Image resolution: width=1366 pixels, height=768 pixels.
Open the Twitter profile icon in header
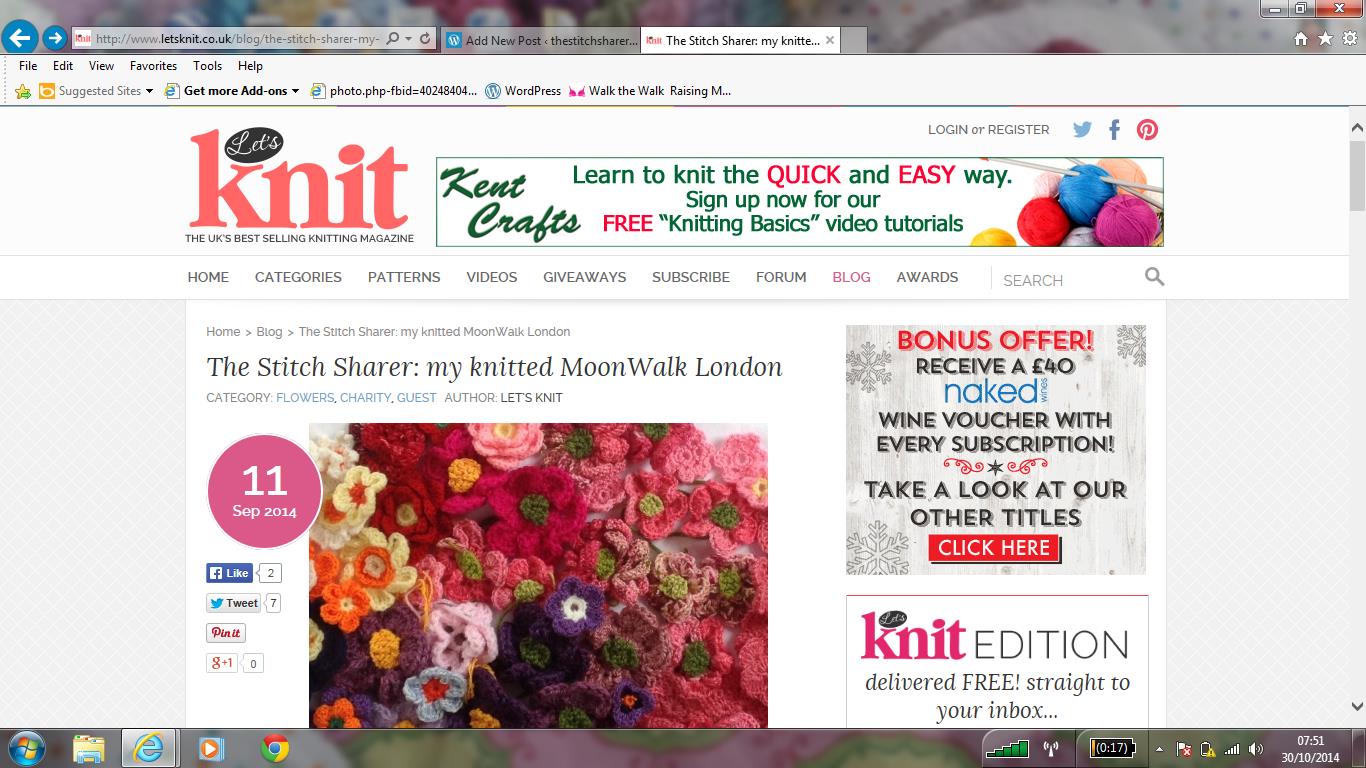click(x=1082, y=129)
